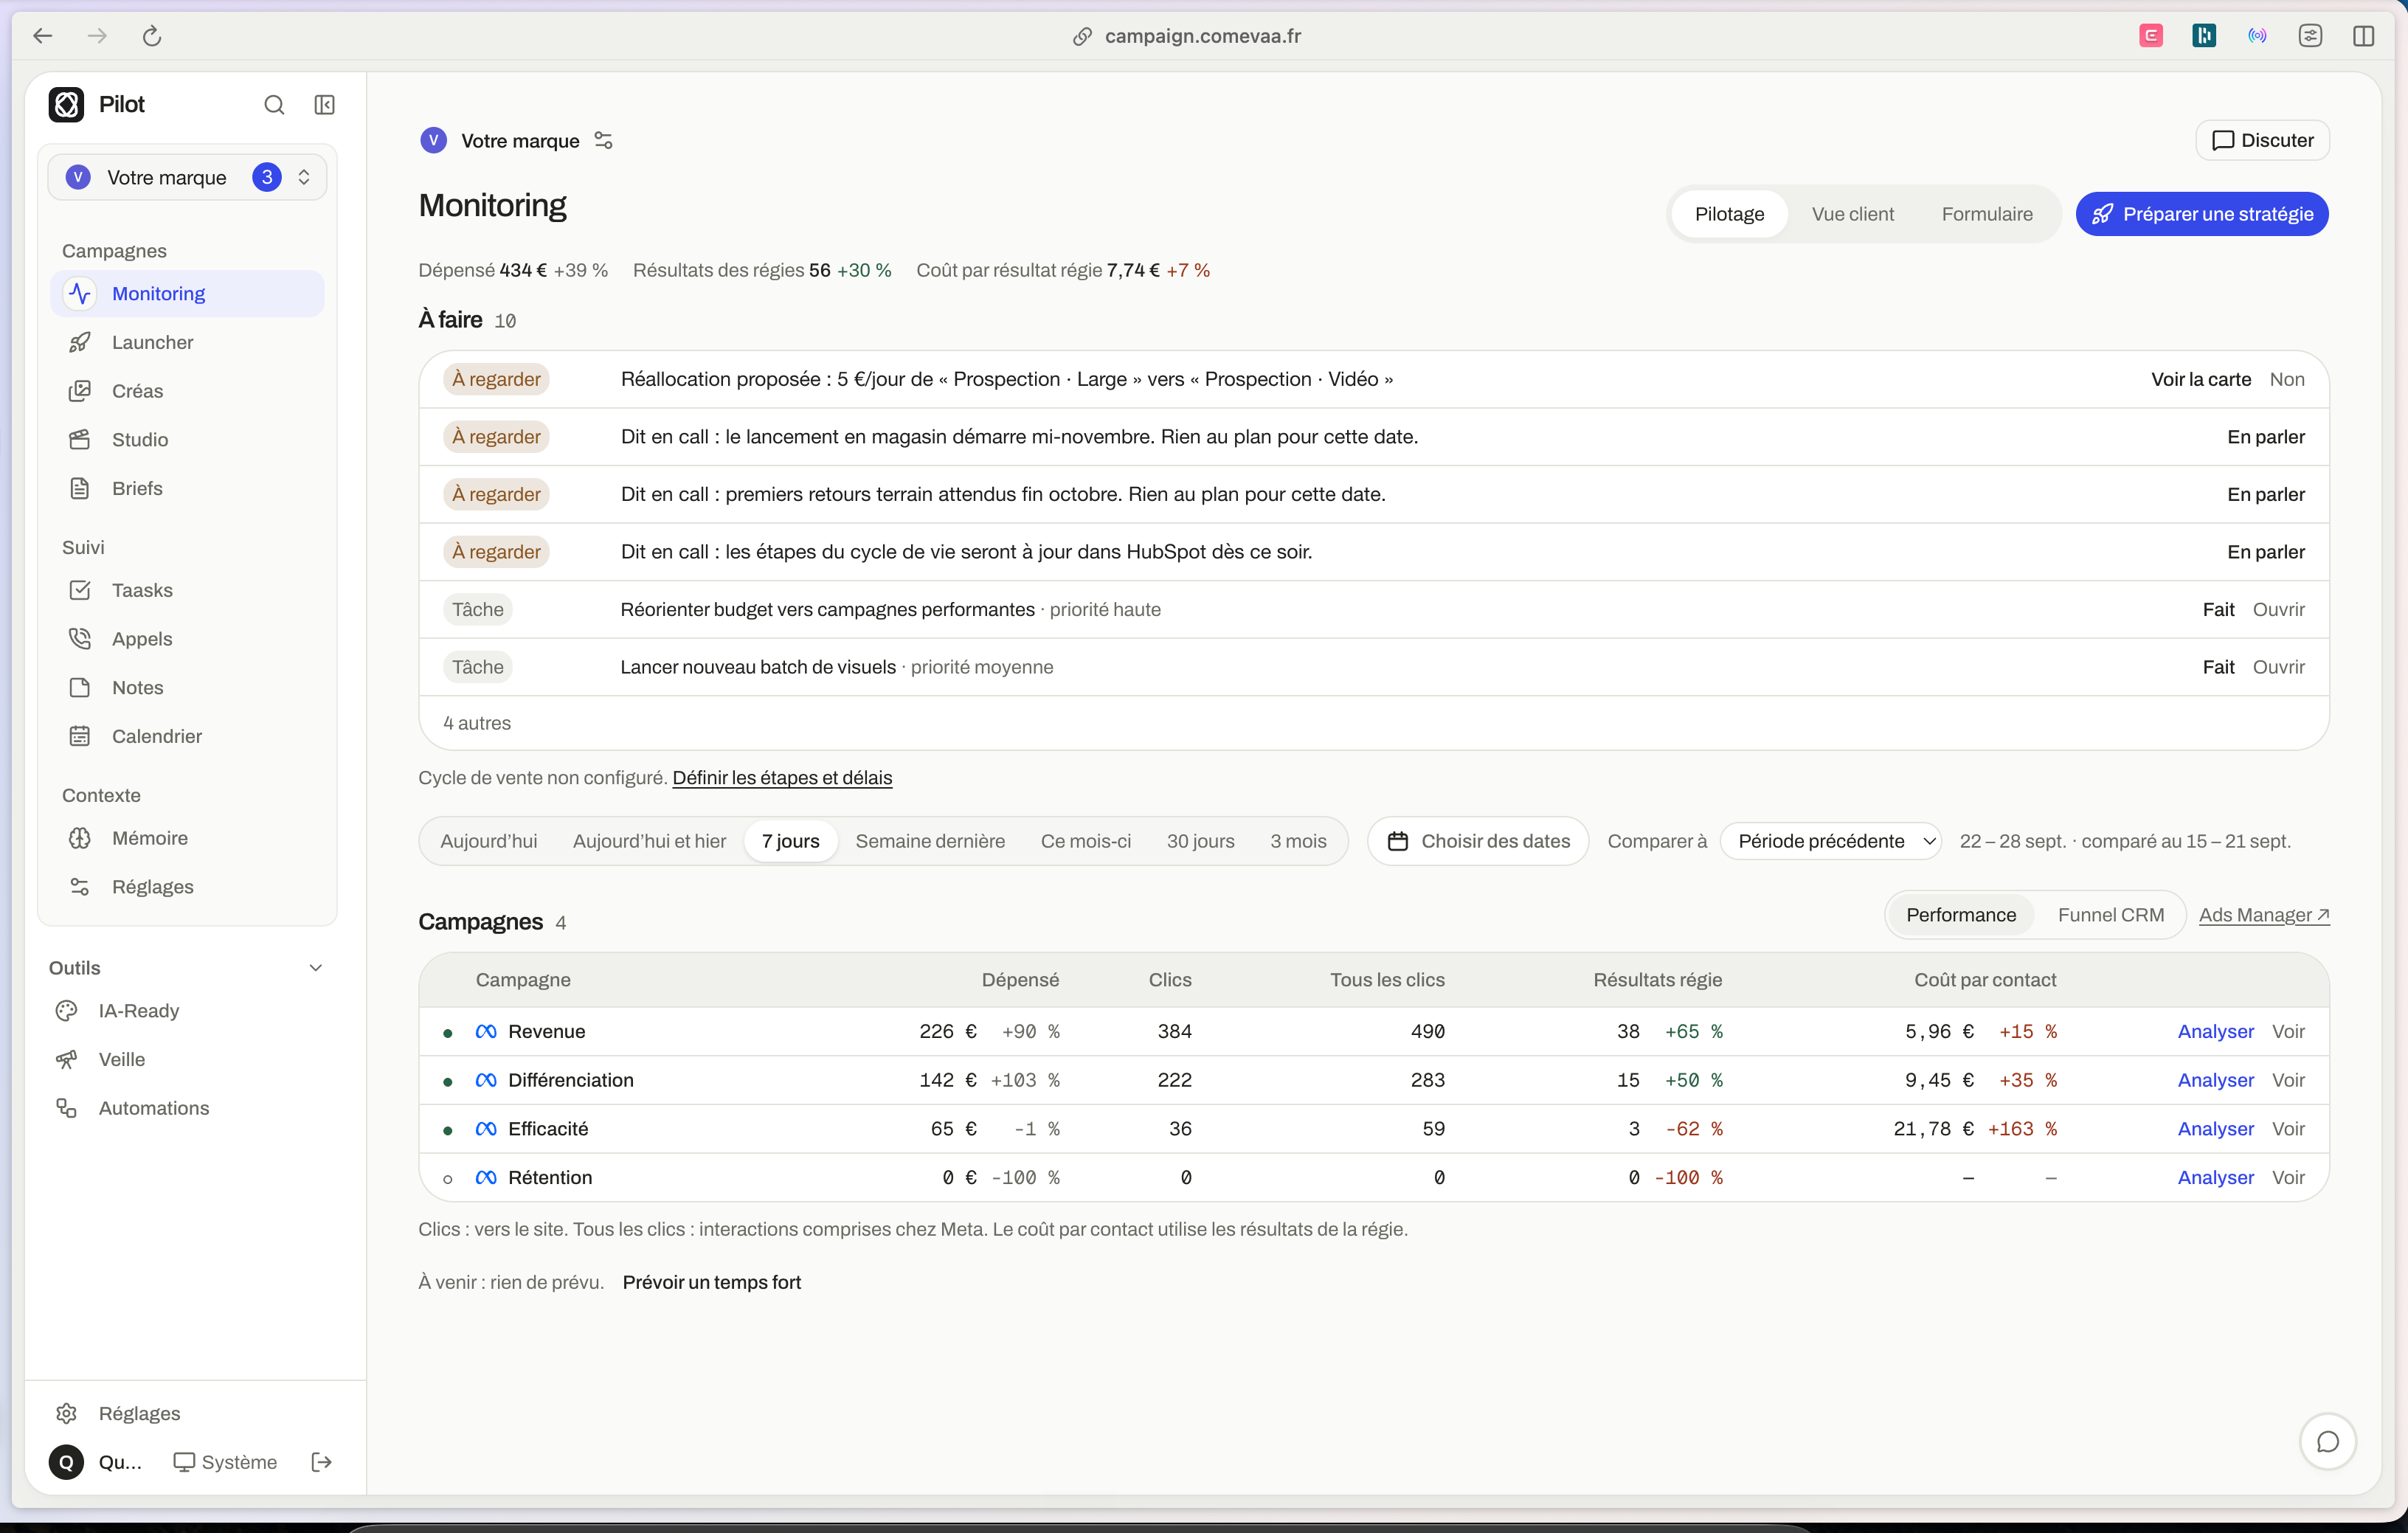Screen dimensions: 2408x1533
Task: Open Notes in the sidebar
Action: [x=187, y=688]
